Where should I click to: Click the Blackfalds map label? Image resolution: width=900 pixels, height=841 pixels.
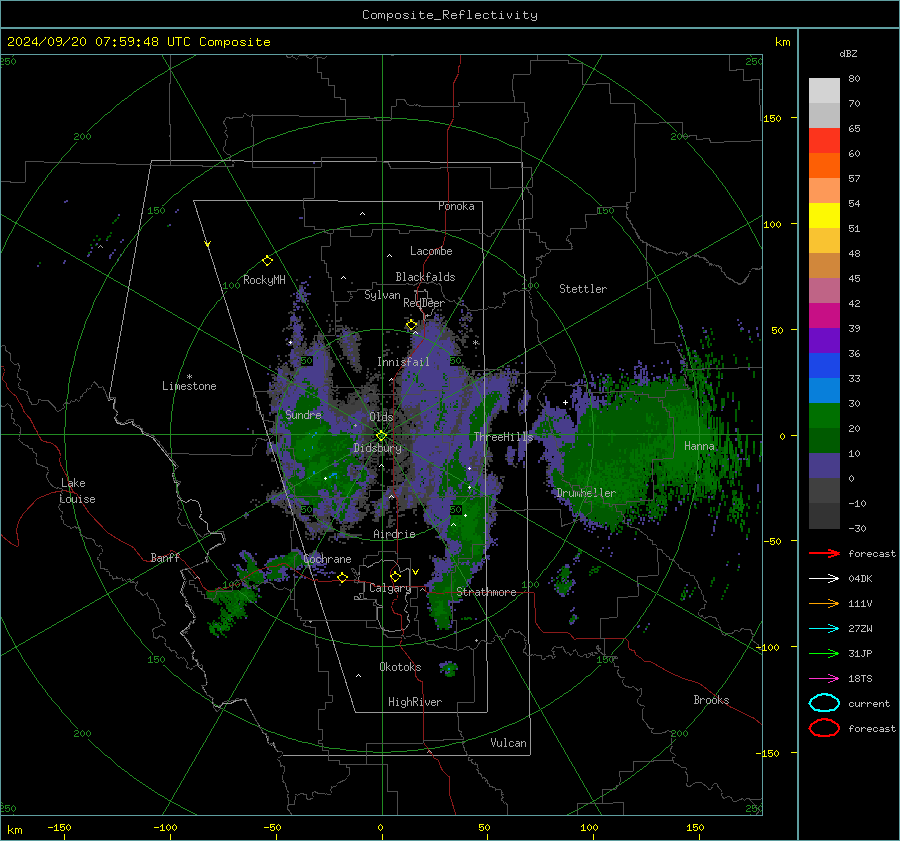pyautogui.click(x=425, y=277)
